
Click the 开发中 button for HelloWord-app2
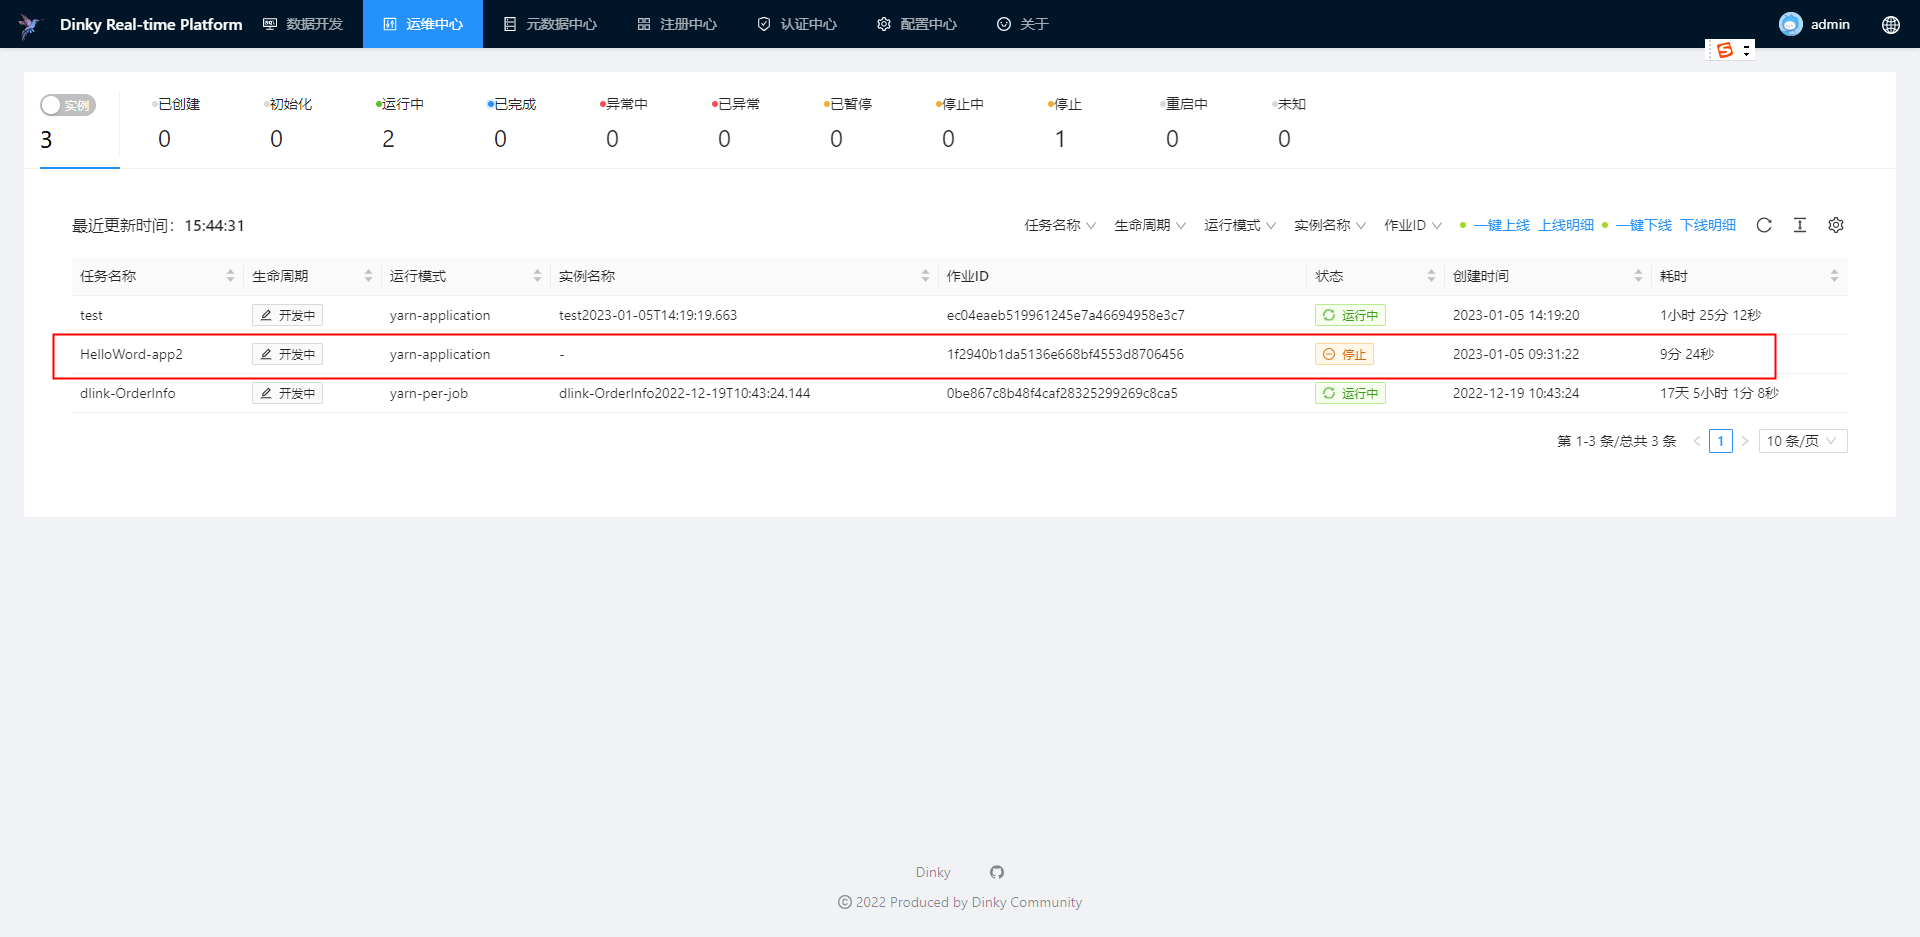click(x=287, y=353)
